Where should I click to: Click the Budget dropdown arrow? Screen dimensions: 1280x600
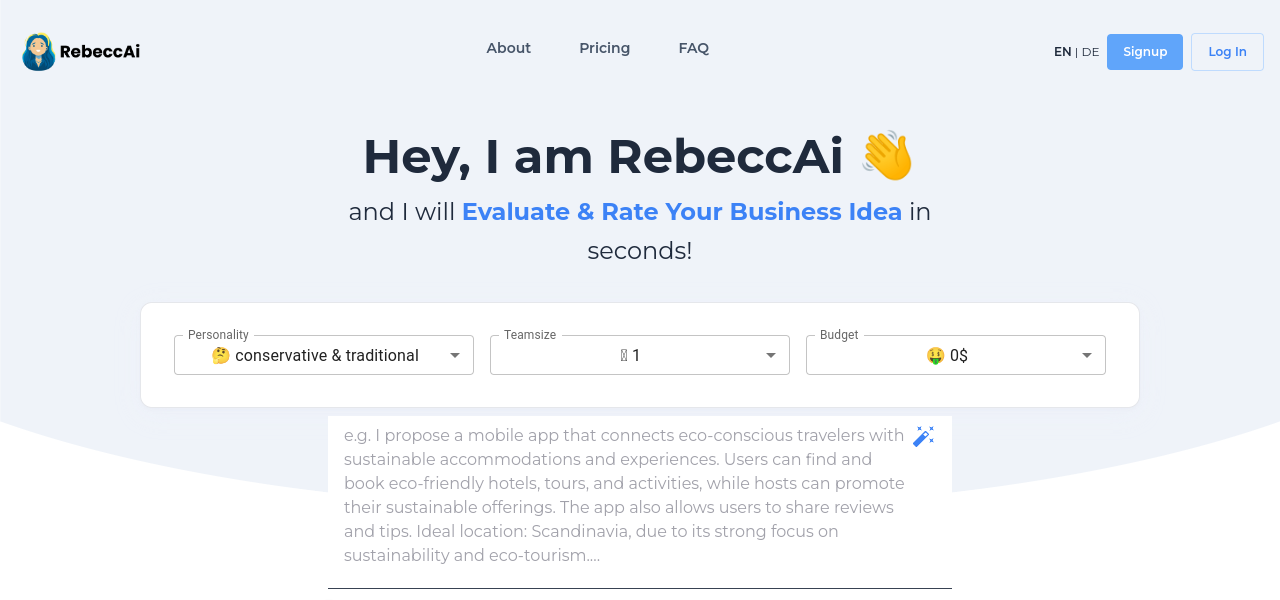pyautogui.click(x=1087, y=355)
